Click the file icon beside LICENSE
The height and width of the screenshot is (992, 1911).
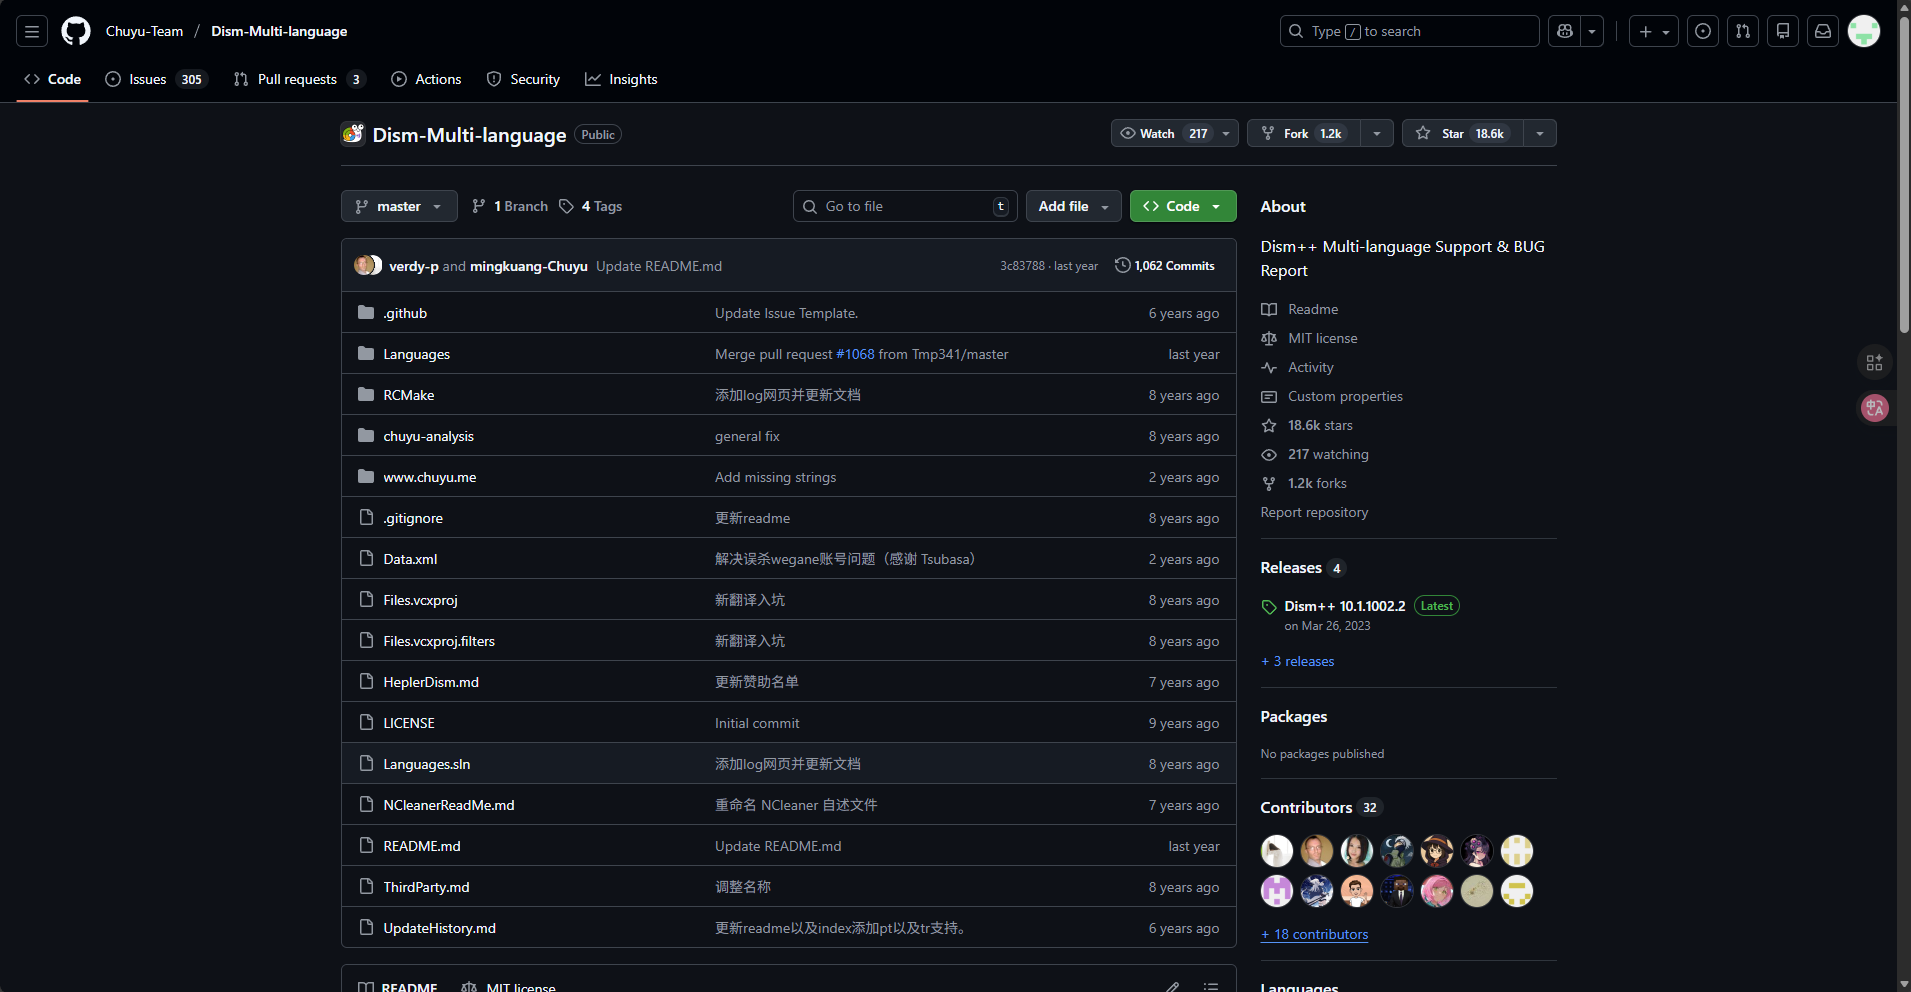click(366, 723)
